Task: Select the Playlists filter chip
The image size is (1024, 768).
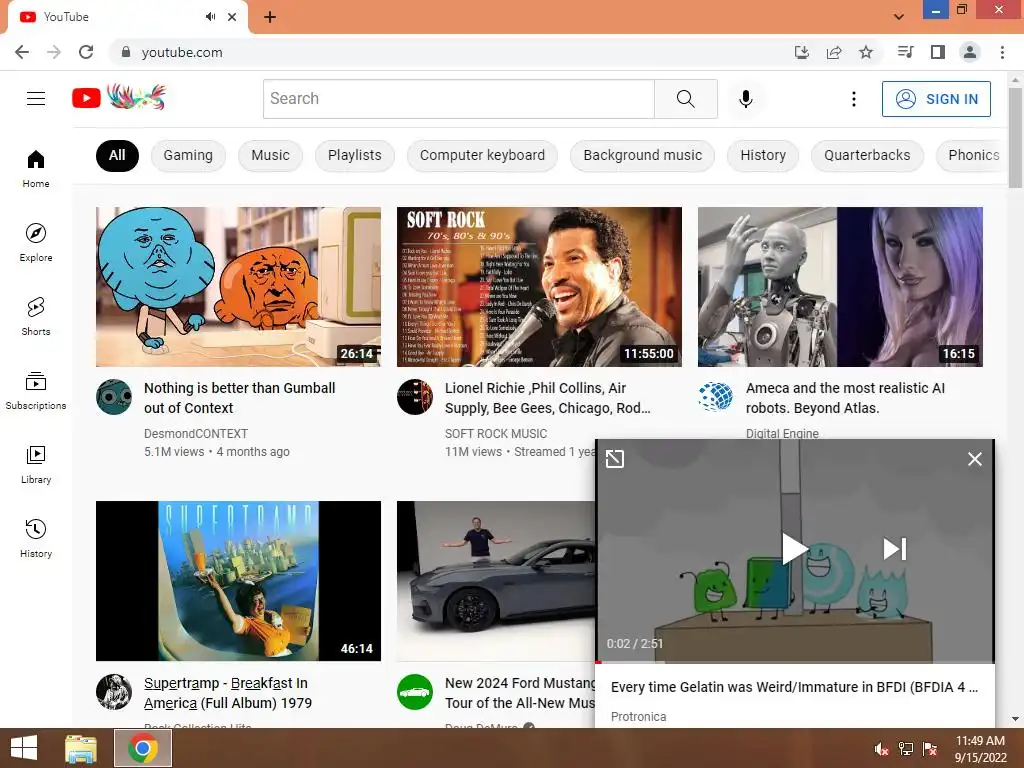Action: (x=355, y=155)
